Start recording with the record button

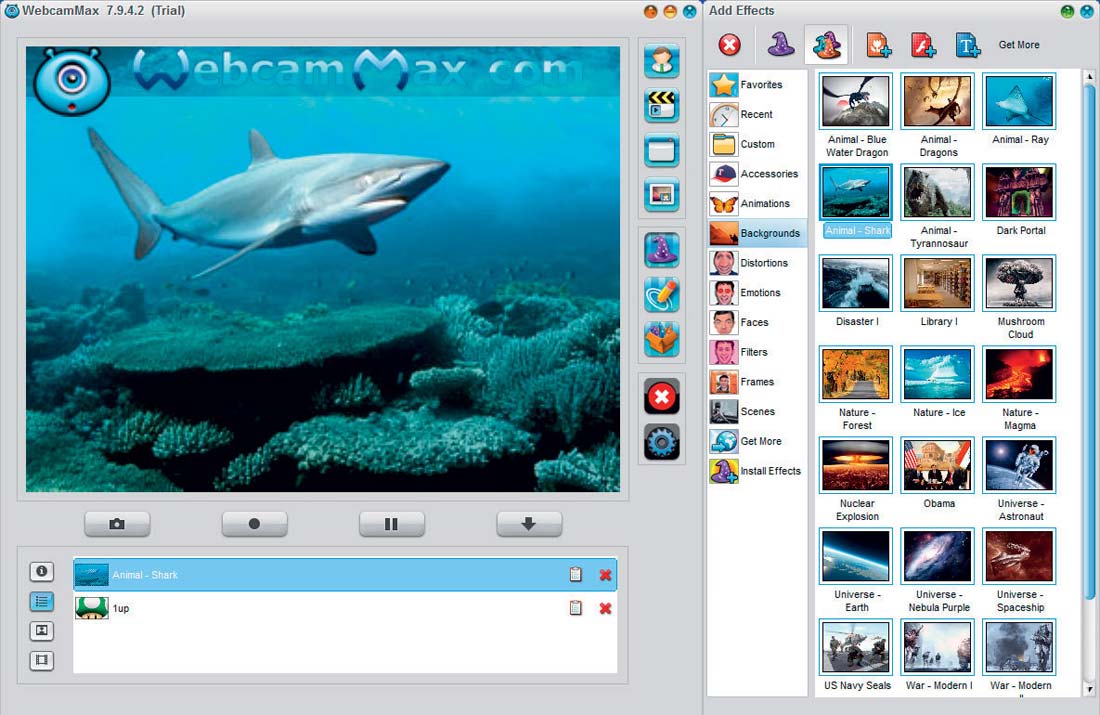(254, 524)
